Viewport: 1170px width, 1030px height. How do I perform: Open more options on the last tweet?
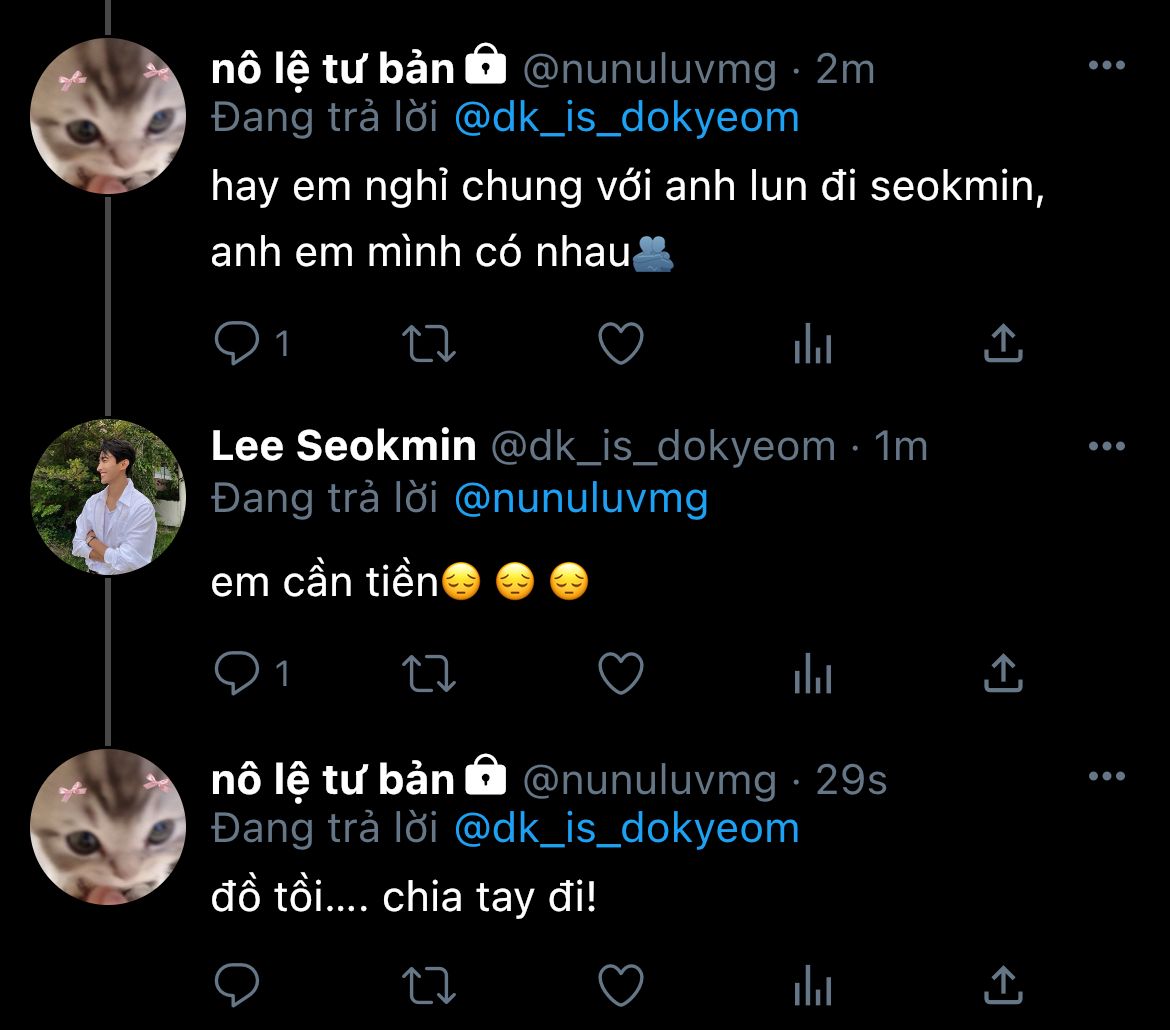[1106, 777]
